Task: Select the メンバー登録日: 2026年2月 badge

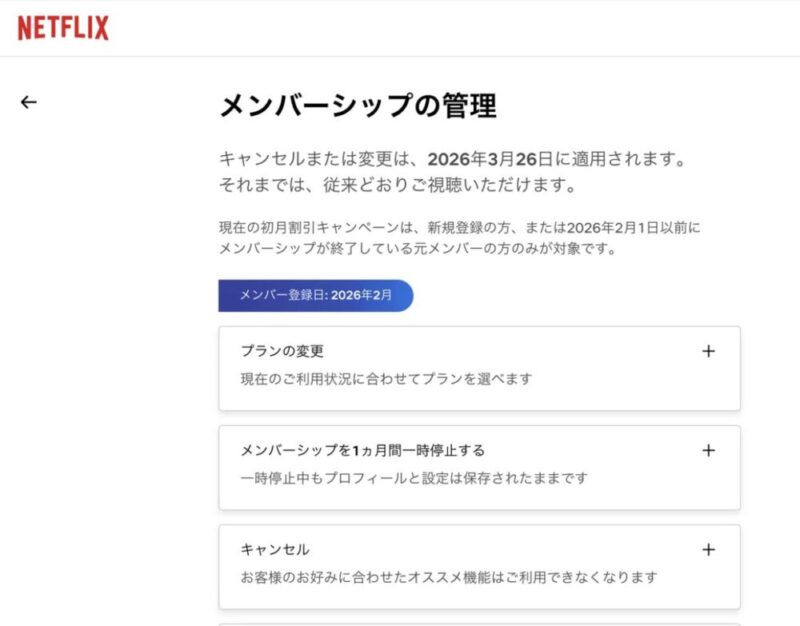Action: click(315, 295)
